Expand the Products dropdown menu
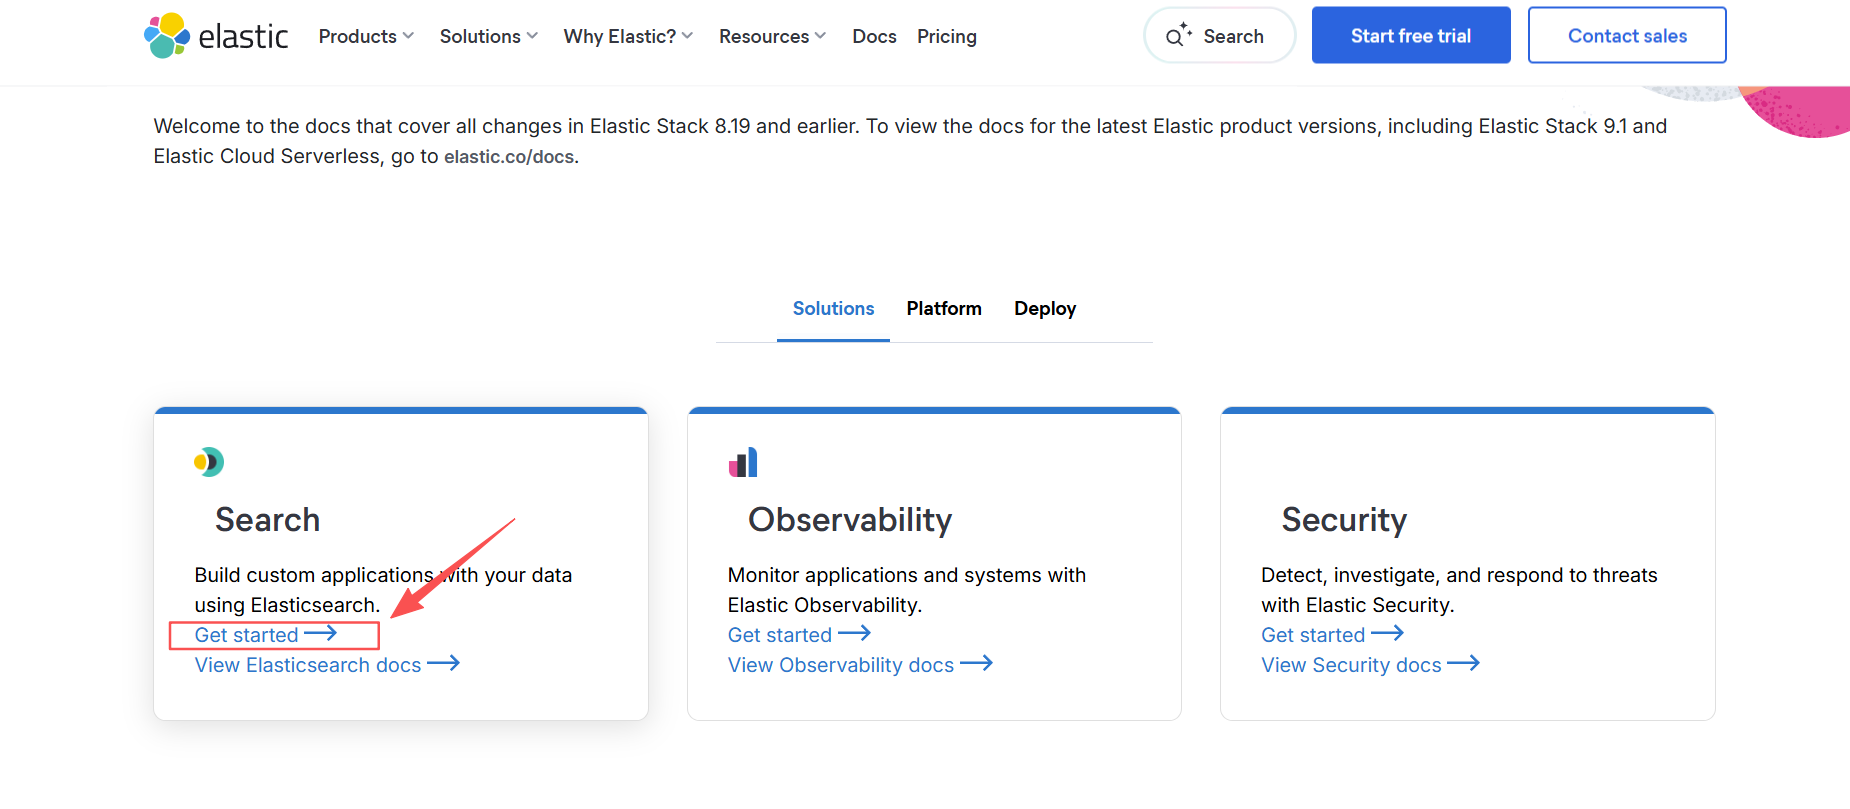This screenshot has height=809, width=1850. (x=366, y=37)
